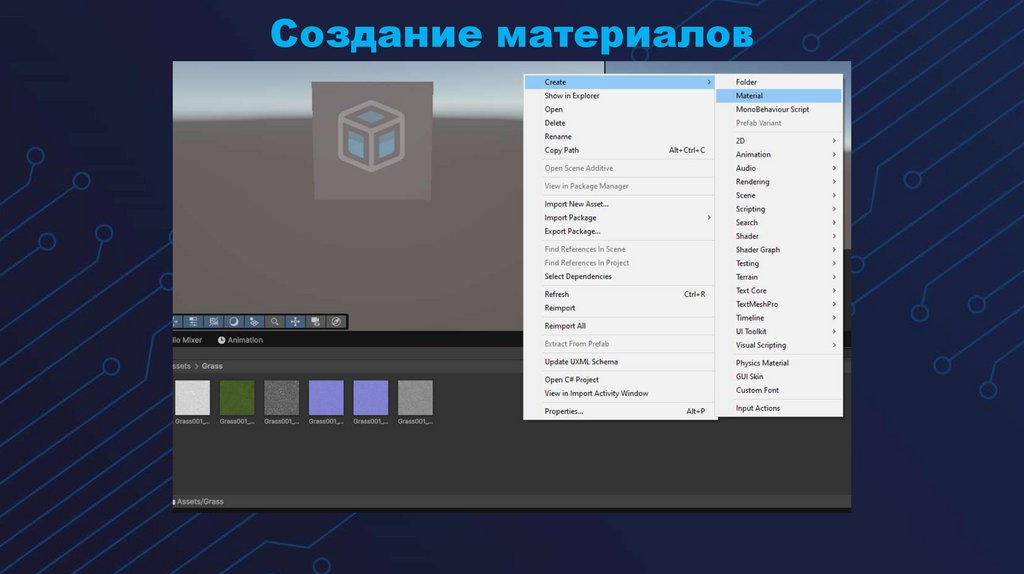Switch to the Animation tab
This screenshot has width=1024, height=574.
[240, 340]
